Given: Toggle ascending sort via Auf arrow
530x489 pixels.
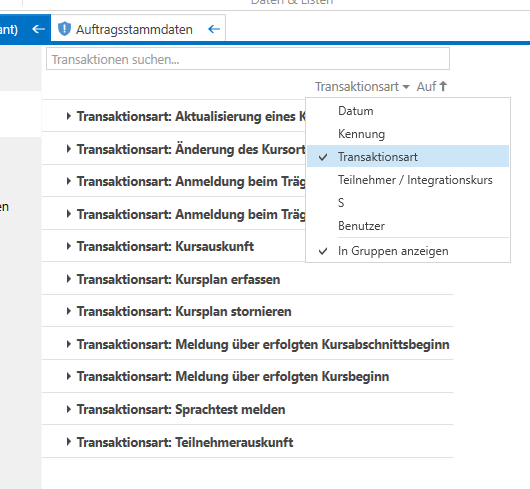Looking at the screenshot, I should coord(432,87).
